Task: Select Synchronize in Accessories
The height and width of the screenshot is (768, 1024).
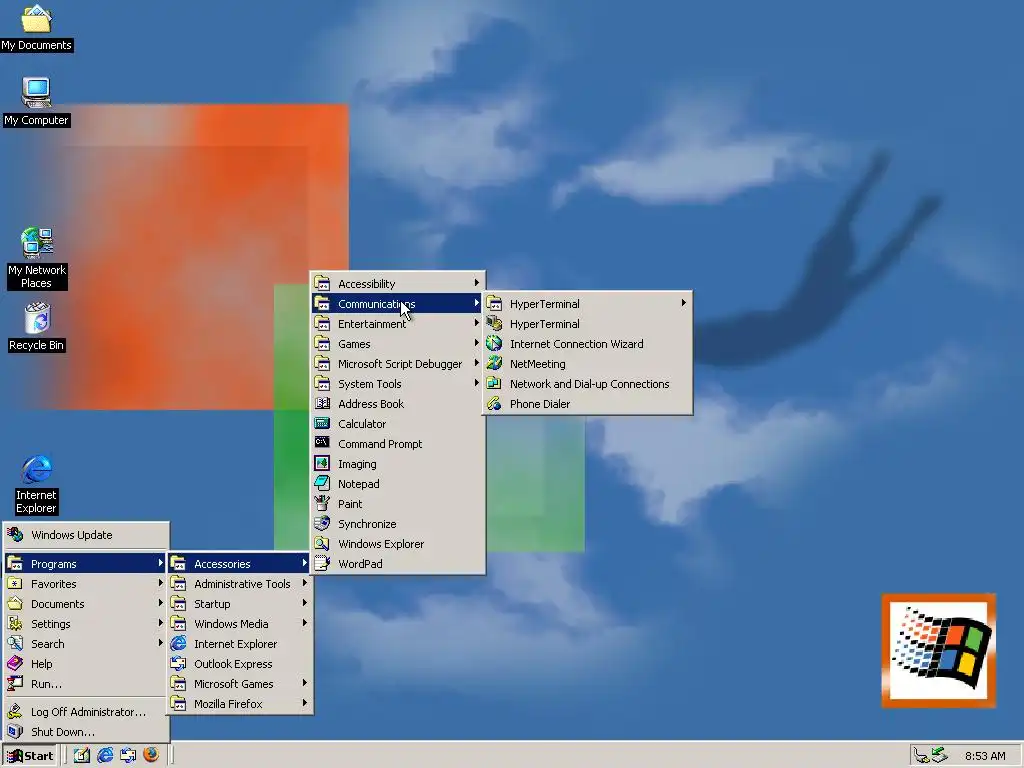Action: (x=397, y=524)
